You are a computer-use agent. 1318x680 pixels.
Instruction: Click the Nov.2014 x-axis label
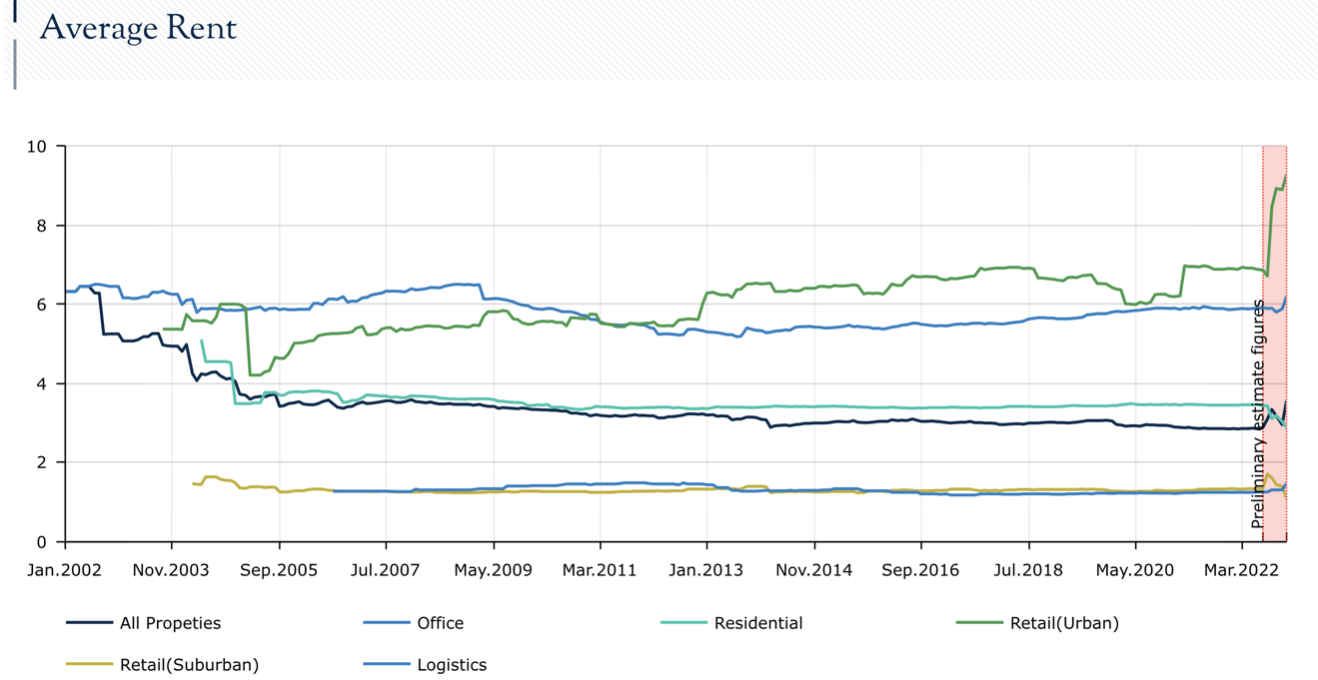[x=814, y=571]
